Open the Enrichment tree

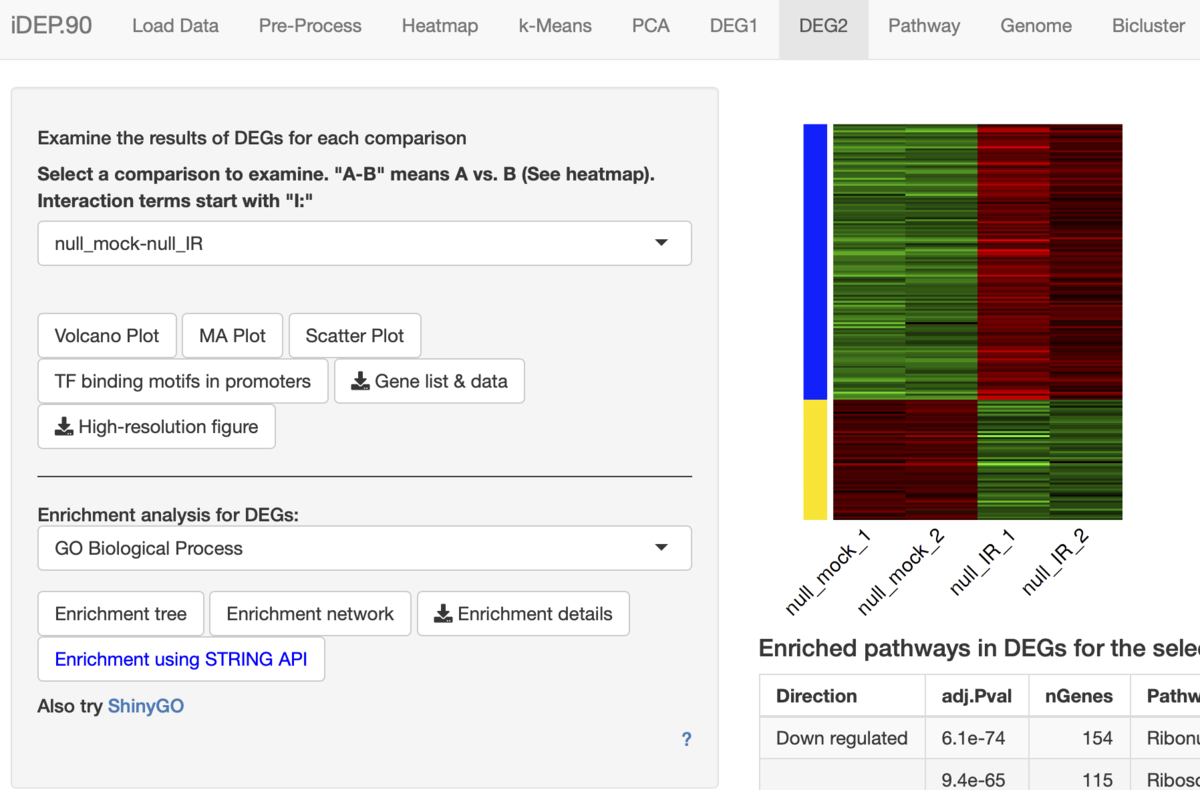click(121, 614)
